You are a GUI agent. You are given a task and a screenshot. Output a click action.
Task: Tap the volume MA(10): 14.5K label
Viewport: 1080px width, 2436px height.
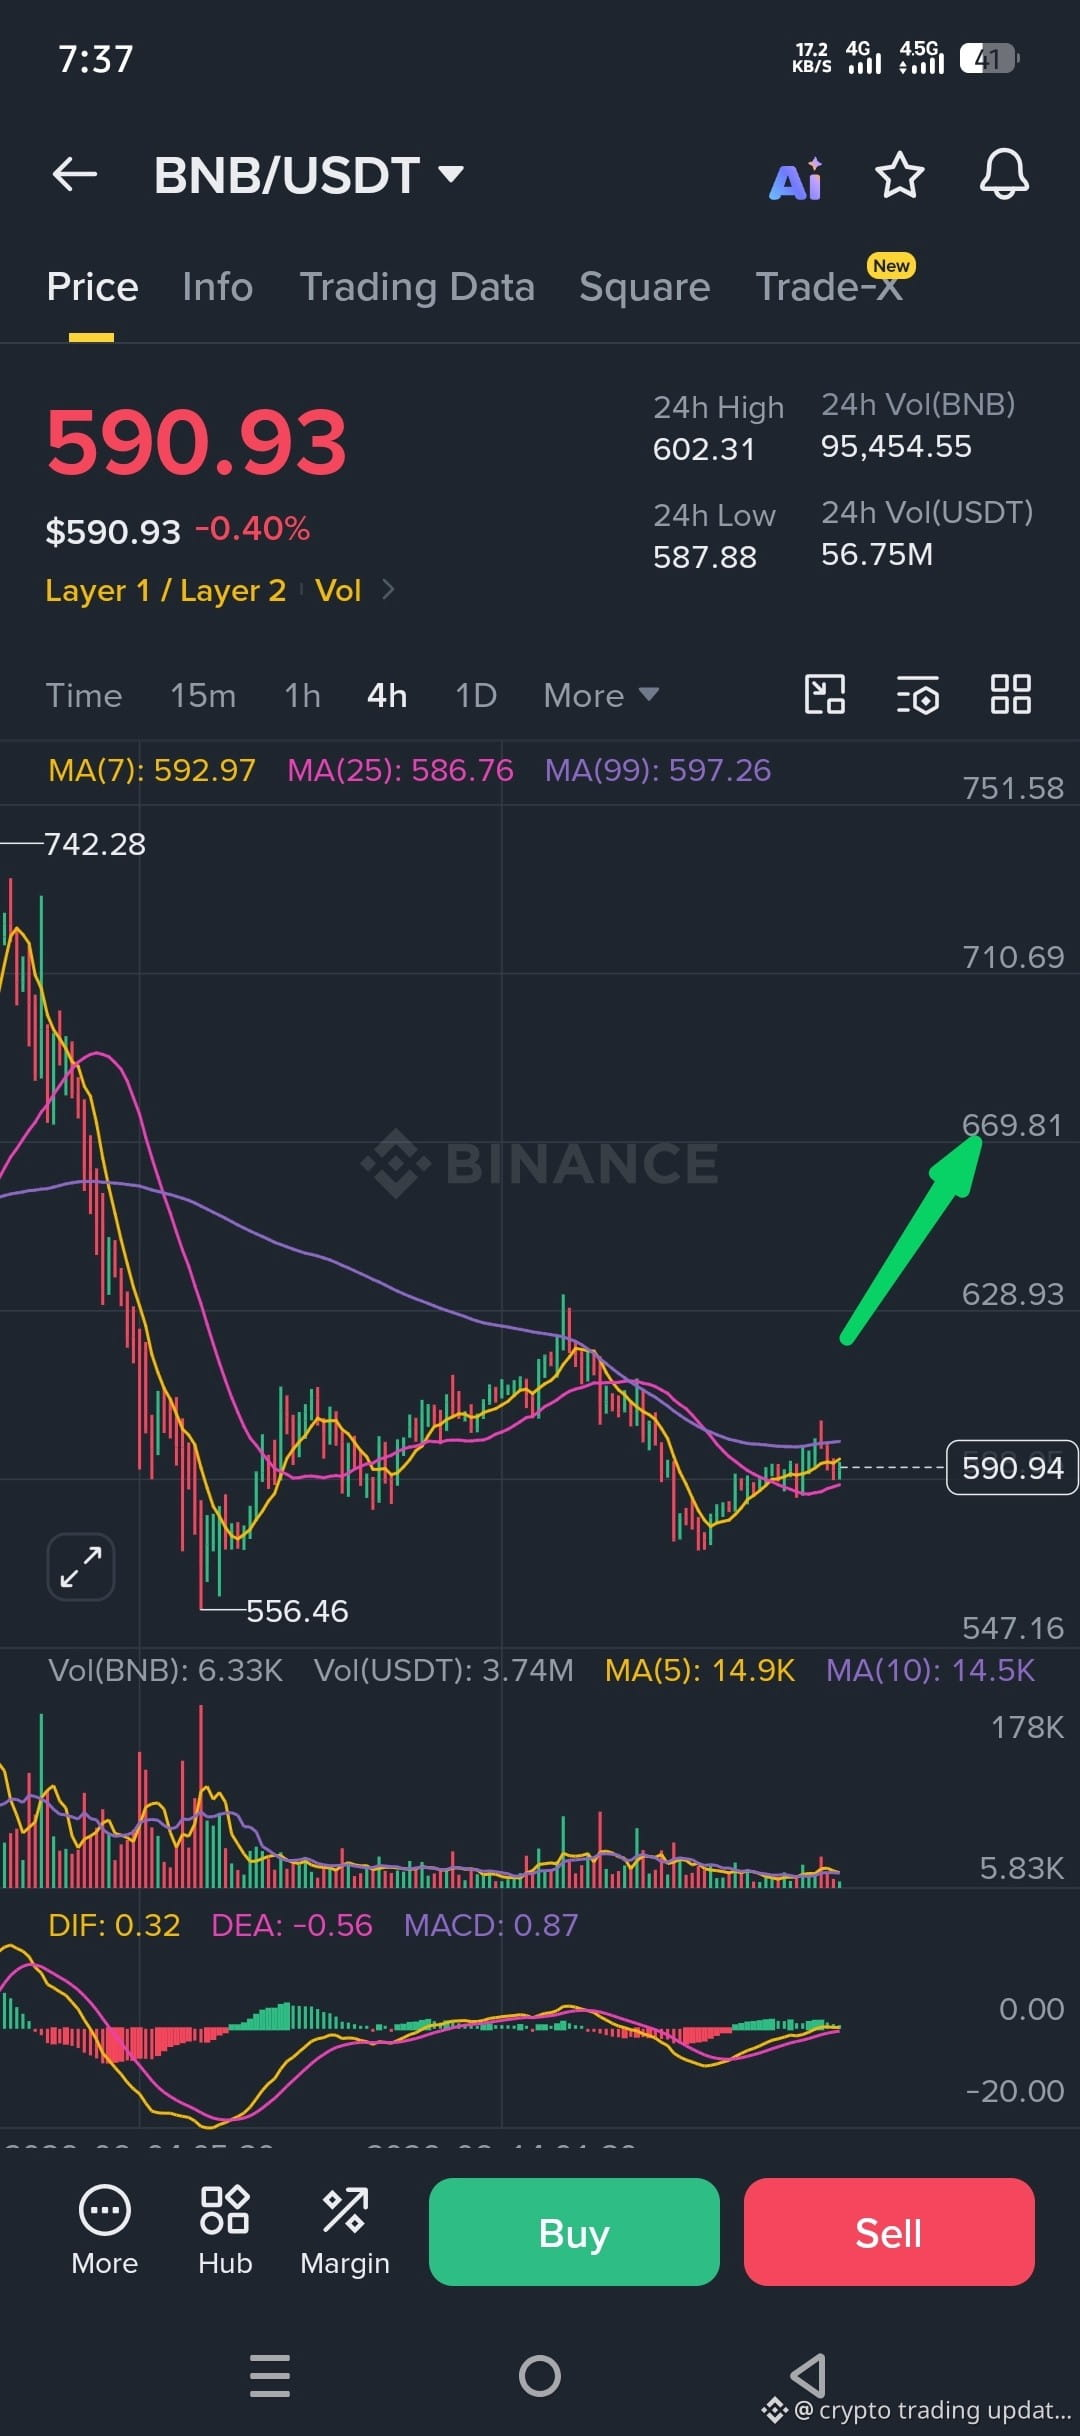coord(931,1670)
